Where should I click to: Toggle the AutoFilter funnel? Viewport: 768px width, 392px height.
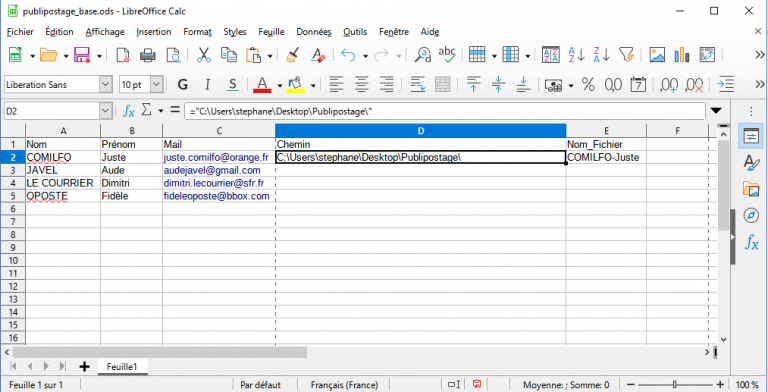(626, 55)
